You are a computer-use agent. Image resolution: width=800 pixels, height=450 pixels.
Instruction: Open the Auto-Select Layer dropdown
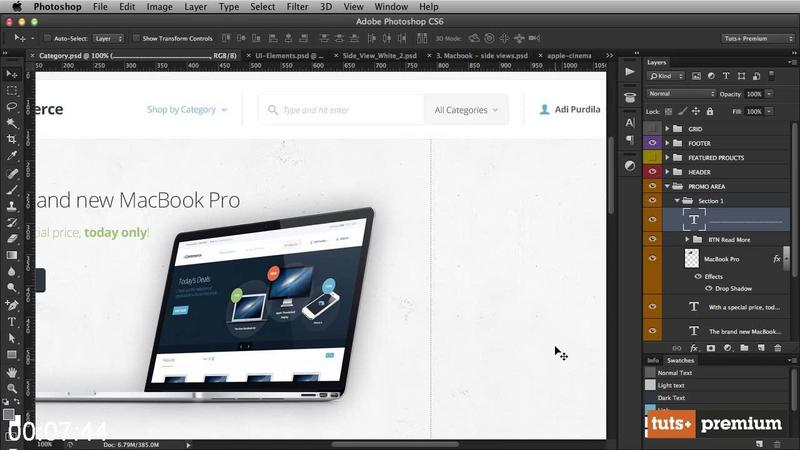click(109, 38)
